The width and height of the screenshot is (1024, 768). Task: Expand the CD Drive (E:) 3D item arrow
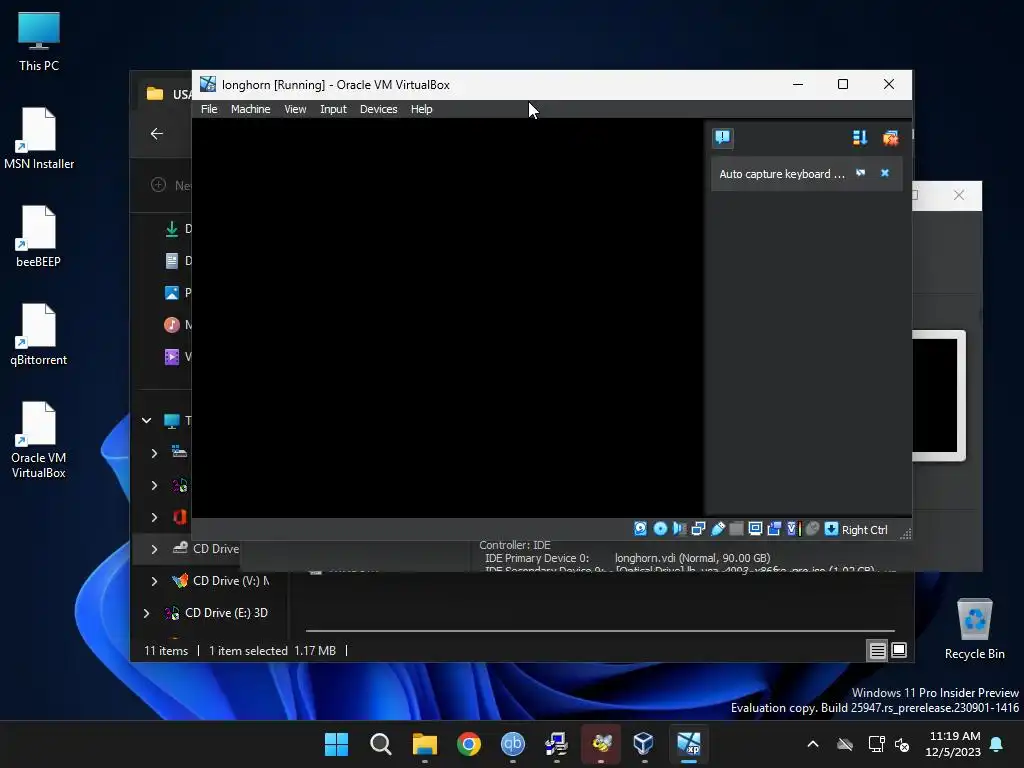tap(146, 613)
